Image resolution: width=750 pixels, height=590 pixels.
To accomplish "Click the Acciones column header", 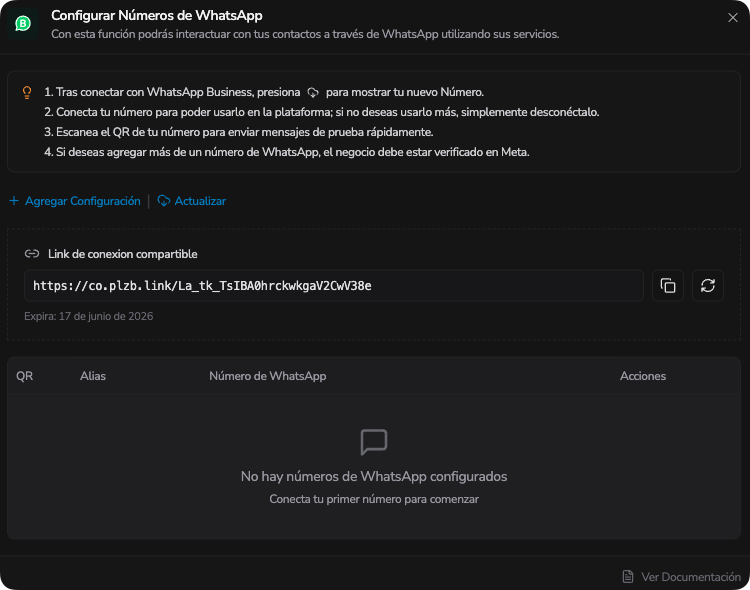I will pyautogui.click(x=643, y=376).
